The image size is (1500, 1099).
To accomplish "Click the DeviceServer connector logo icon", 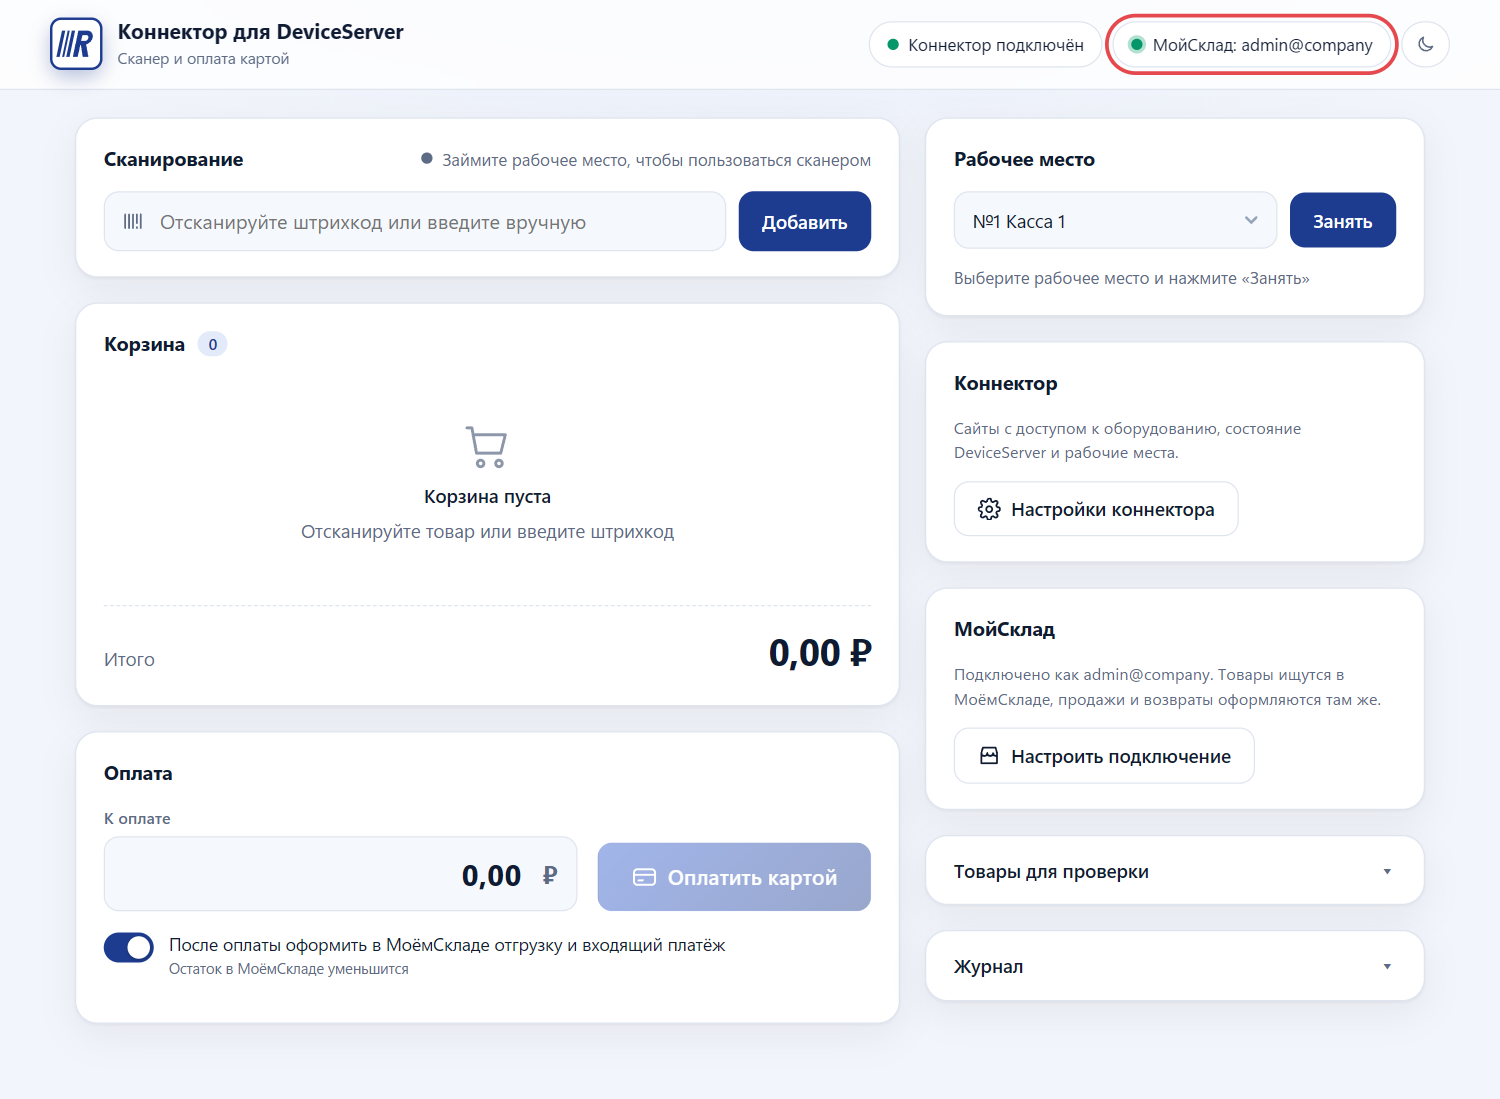I will click(x=76, y=44).
